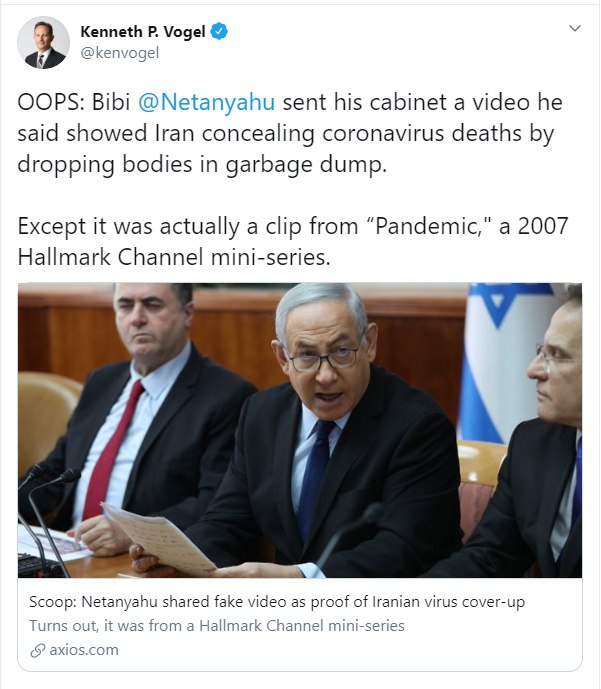Click the blue verified badge

(219, 32)
